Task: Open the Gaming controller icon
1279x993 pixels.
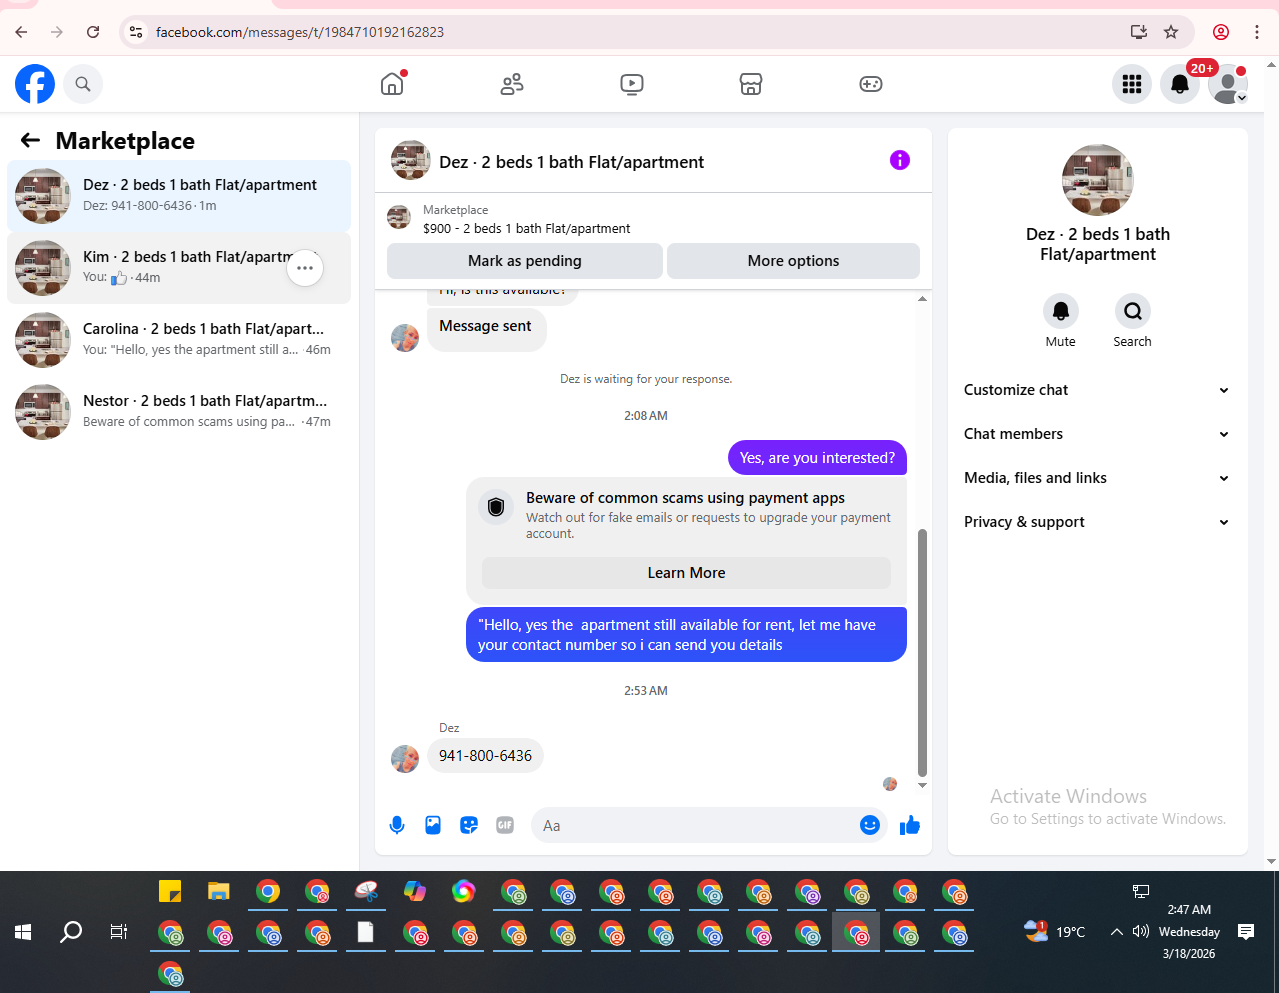Action: 871,84
